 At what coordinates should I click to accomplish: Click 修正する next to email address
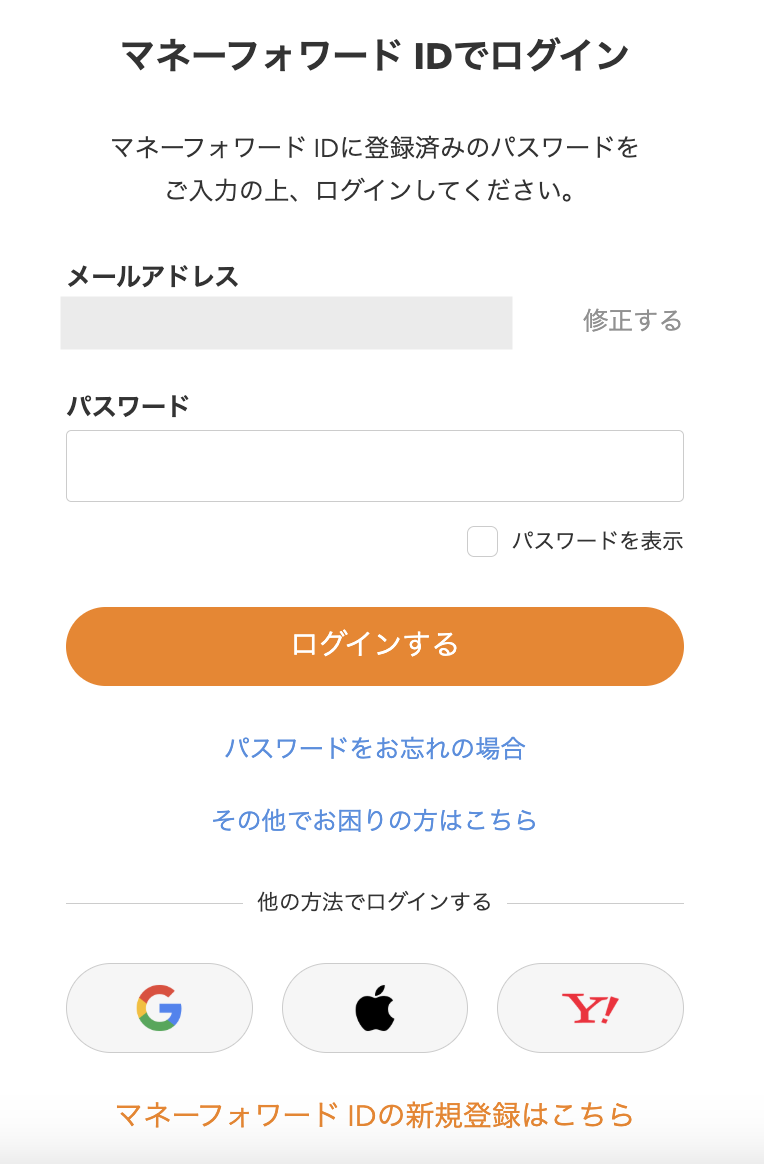tap(632, 321)
